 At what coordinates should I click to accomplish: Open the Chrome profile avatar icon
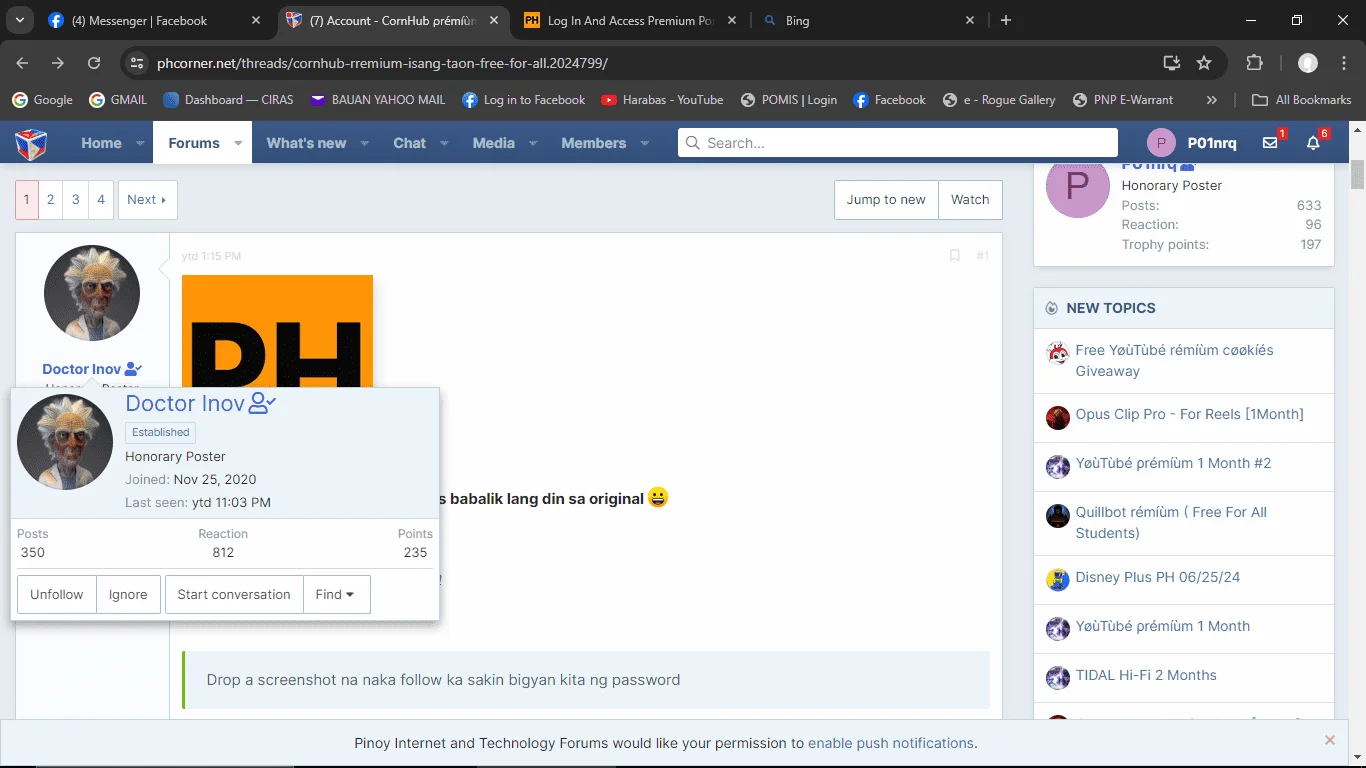click(1308, 63)
